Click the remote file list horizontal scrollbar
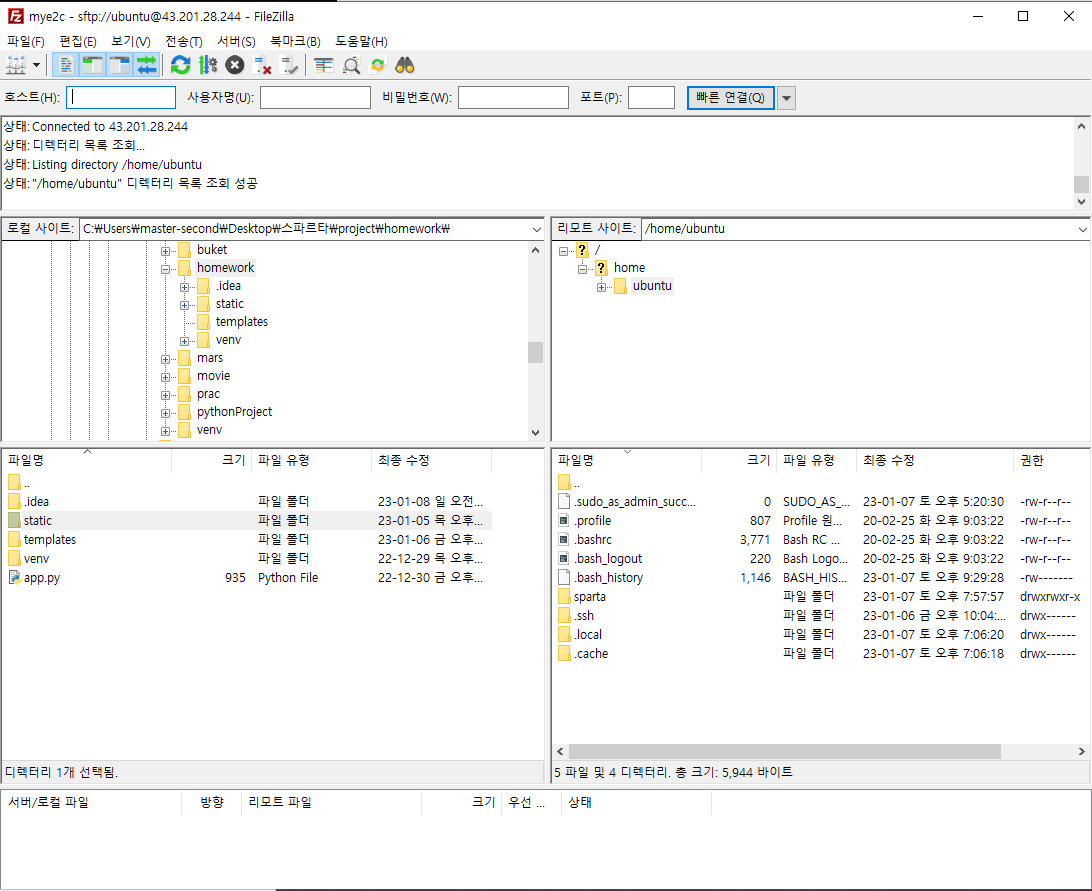The width and height of the screenshot is (1092, 891). [784, 752]
